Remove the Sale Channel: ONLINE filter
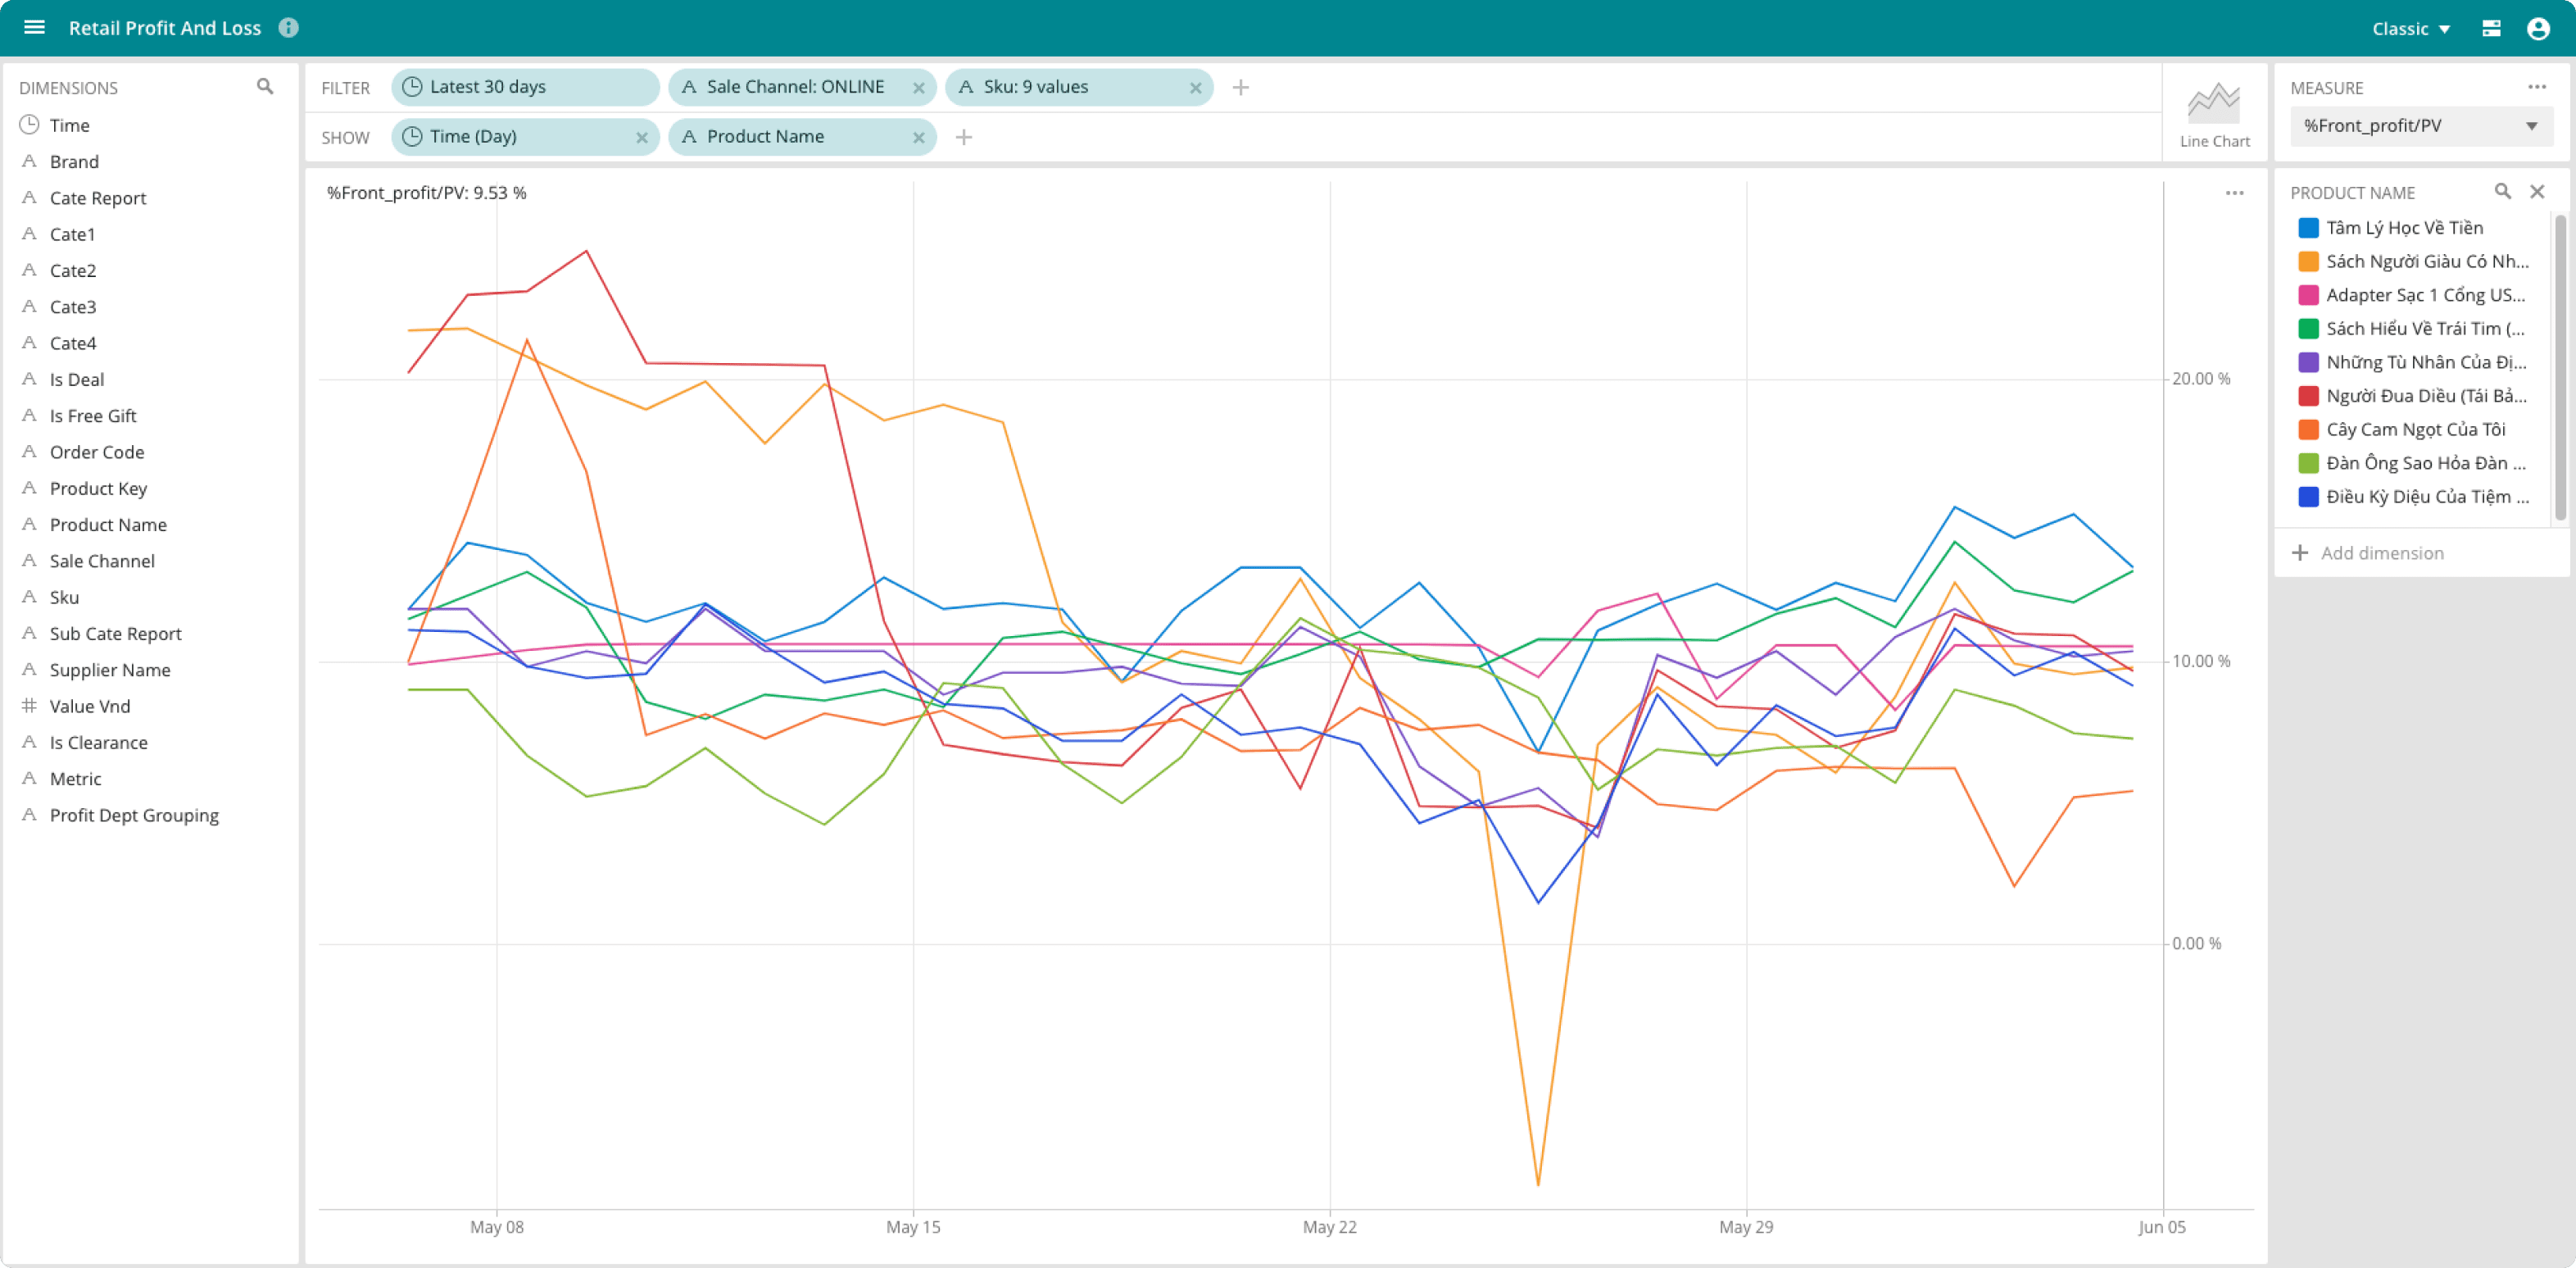Viewport: 2576px width, 1268px height. pyautogui.click(x=918, y=88)
